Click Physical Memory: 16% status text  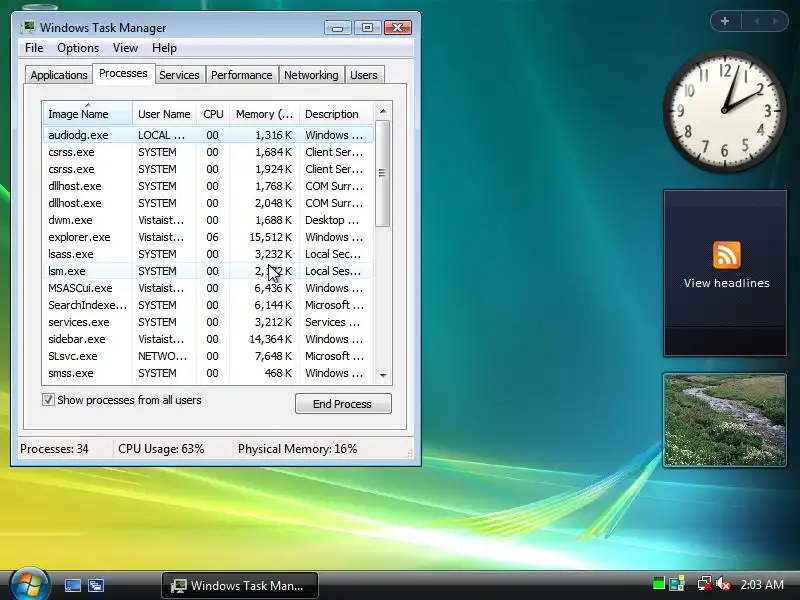[x=297, y=449]
